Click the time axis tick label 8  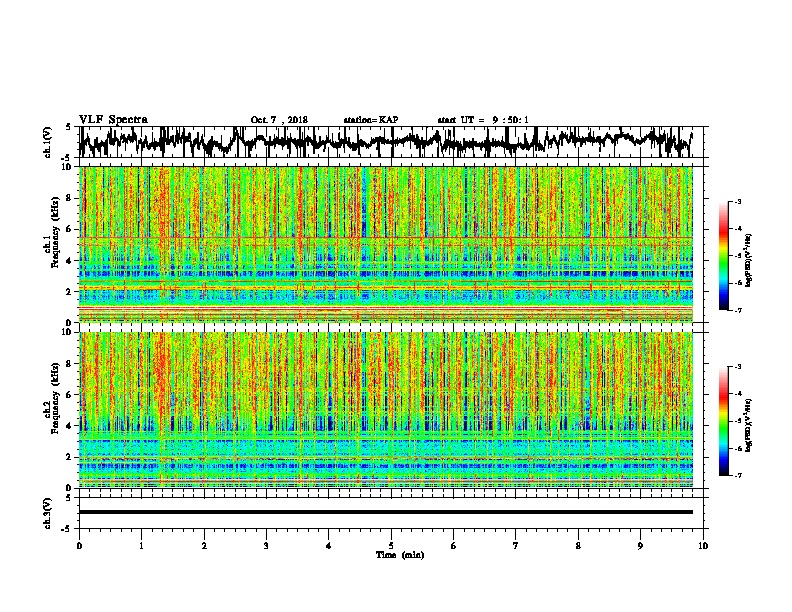[578, 546]
